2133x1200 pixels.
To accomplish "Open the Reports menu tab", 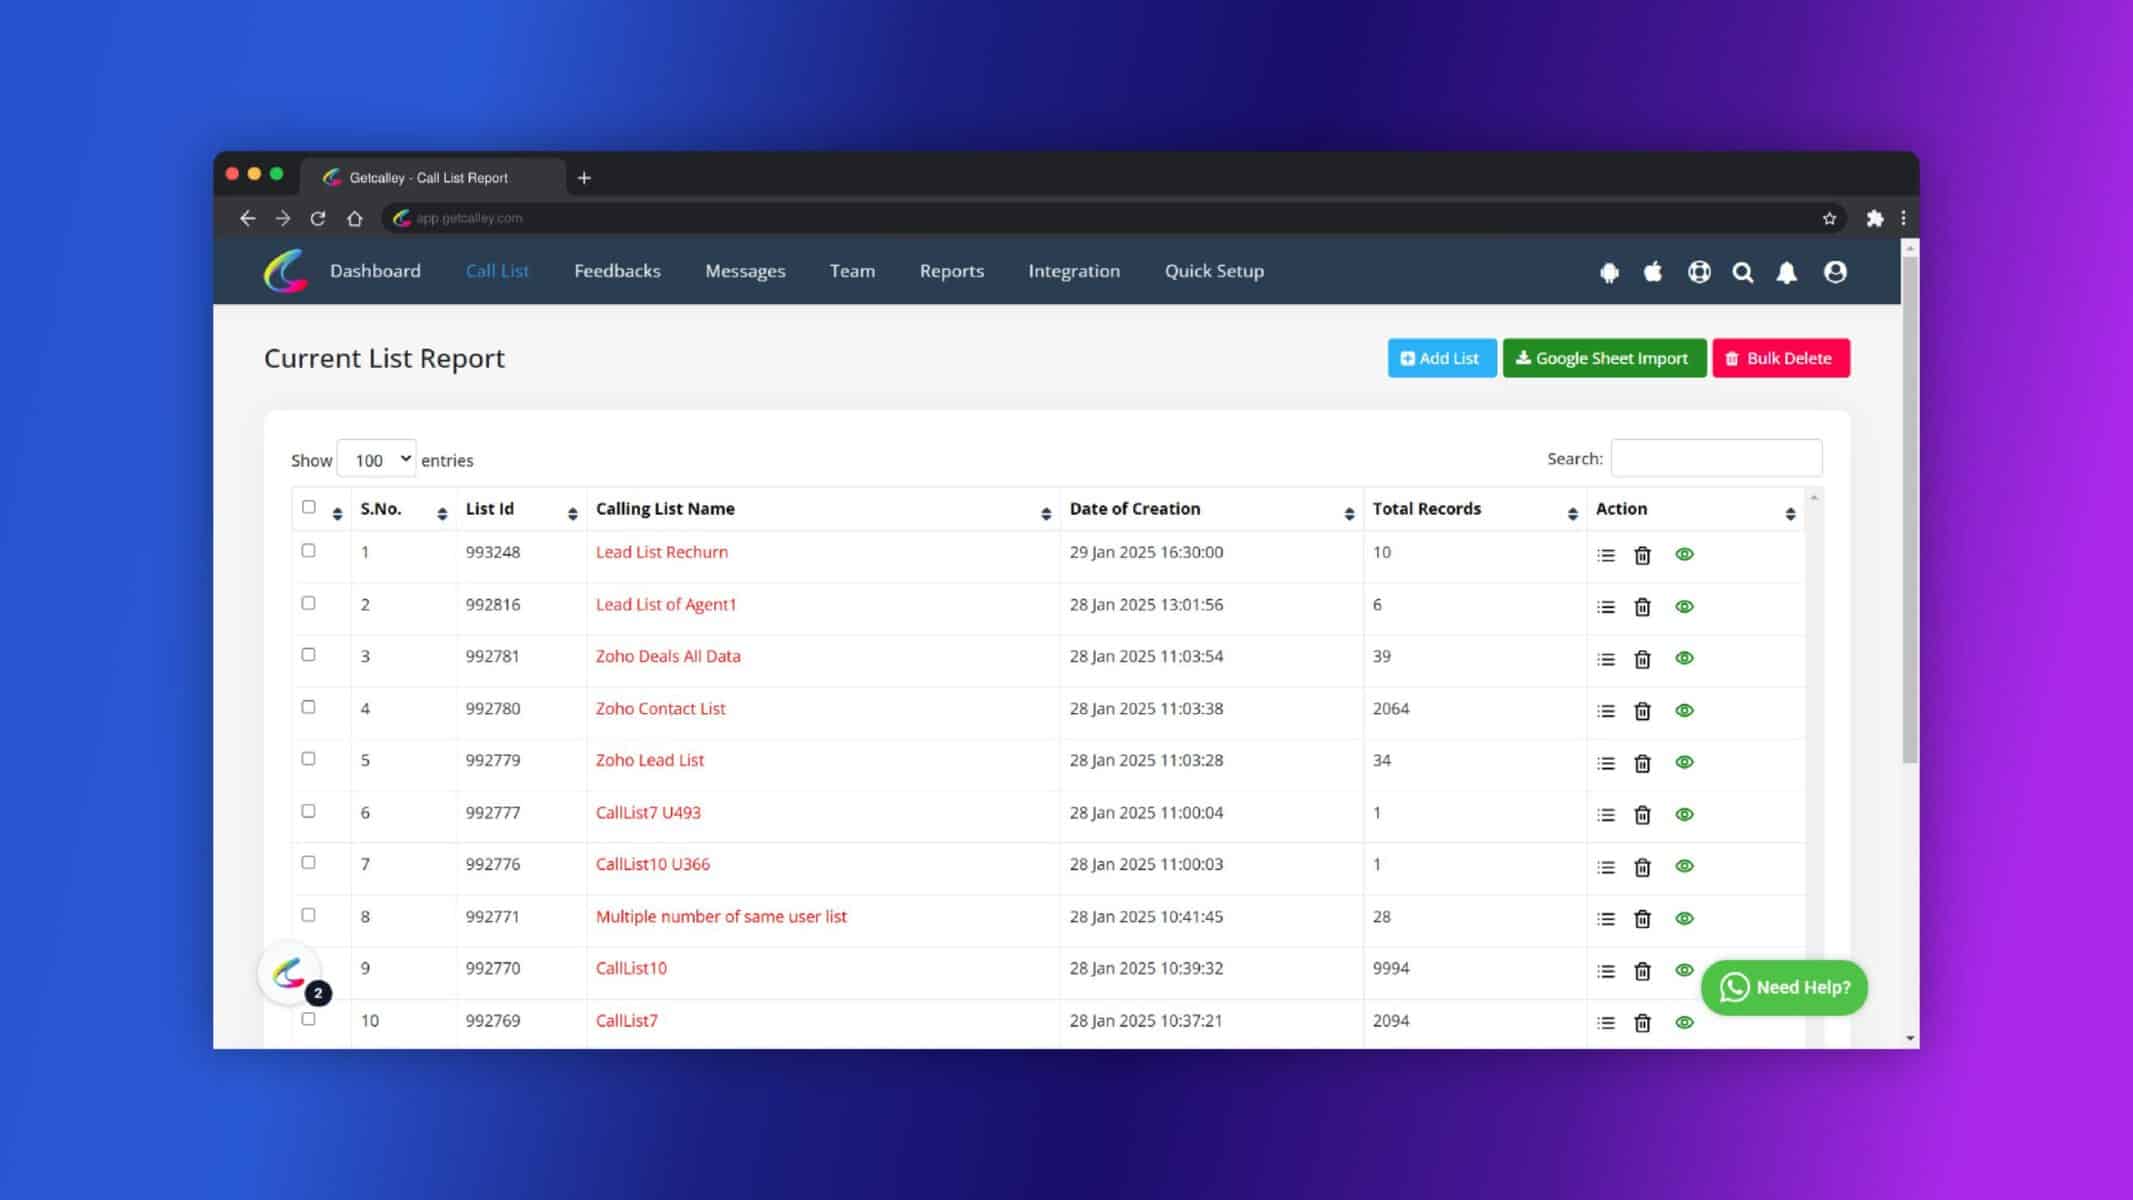I will tap(951, 271).
